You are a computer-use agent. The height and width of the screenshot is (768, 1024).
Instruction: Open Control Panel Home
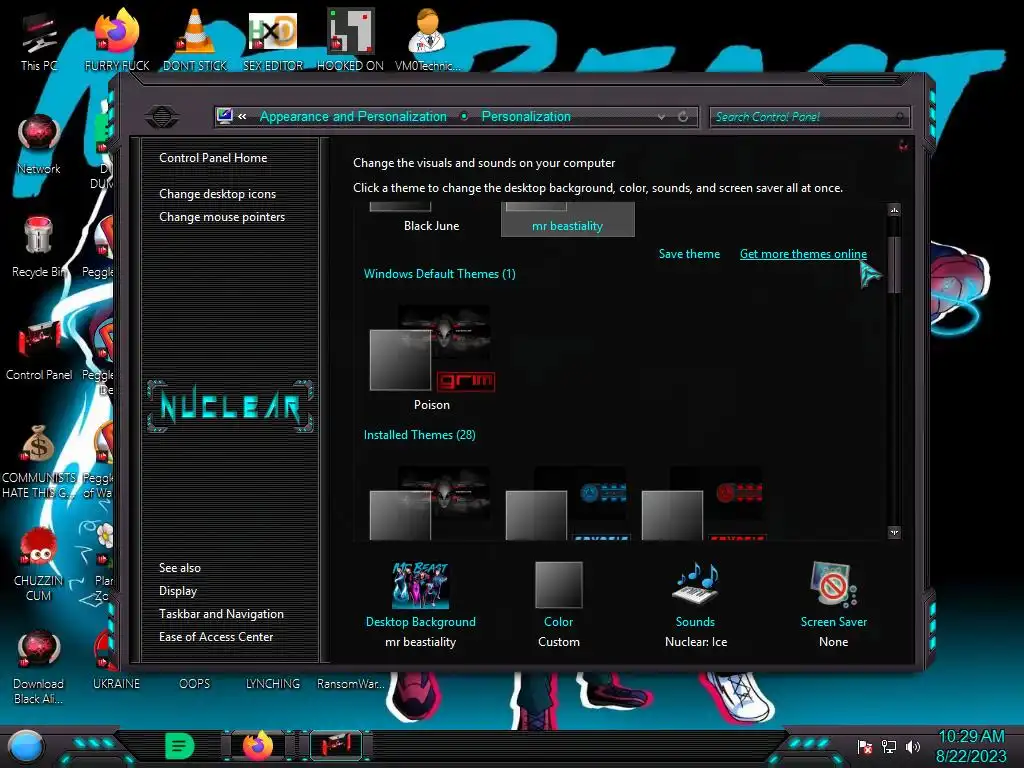coord(213,157)
